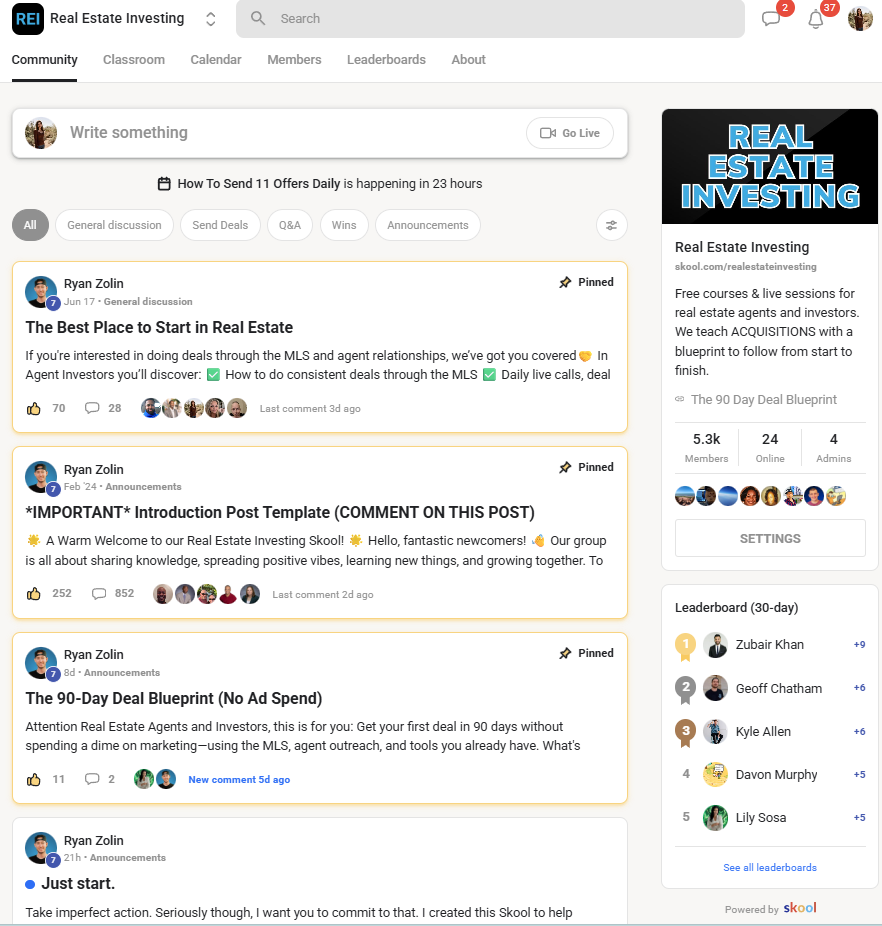Like The 90-Day Deal Blueprint post
882x926 pixels.
tap(34, 780)
